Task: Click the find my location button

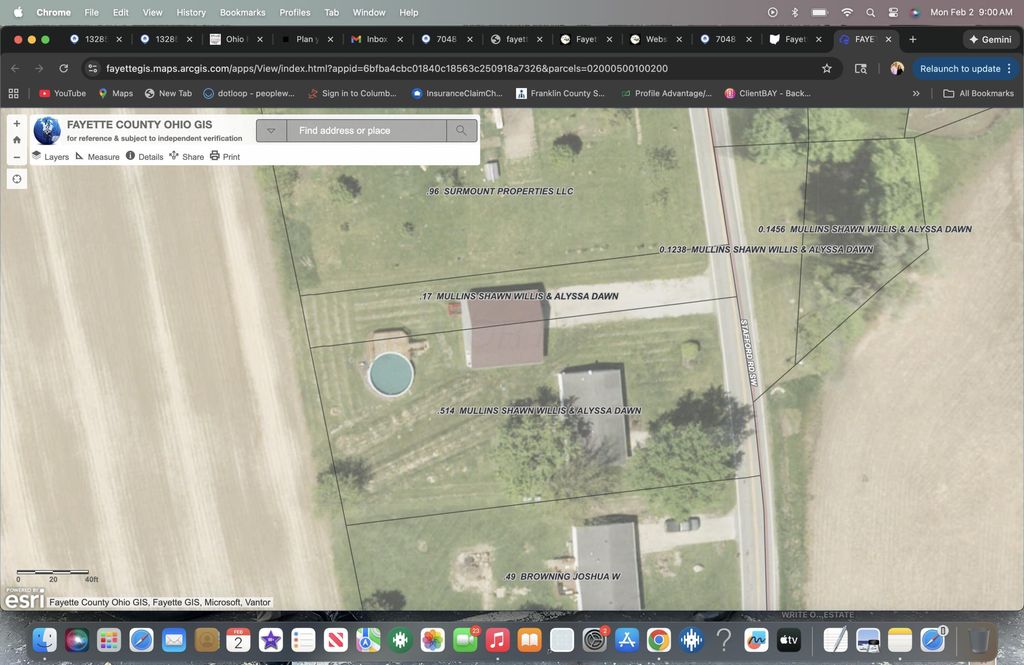Action: pyautogui.click(x=17, y=179)
